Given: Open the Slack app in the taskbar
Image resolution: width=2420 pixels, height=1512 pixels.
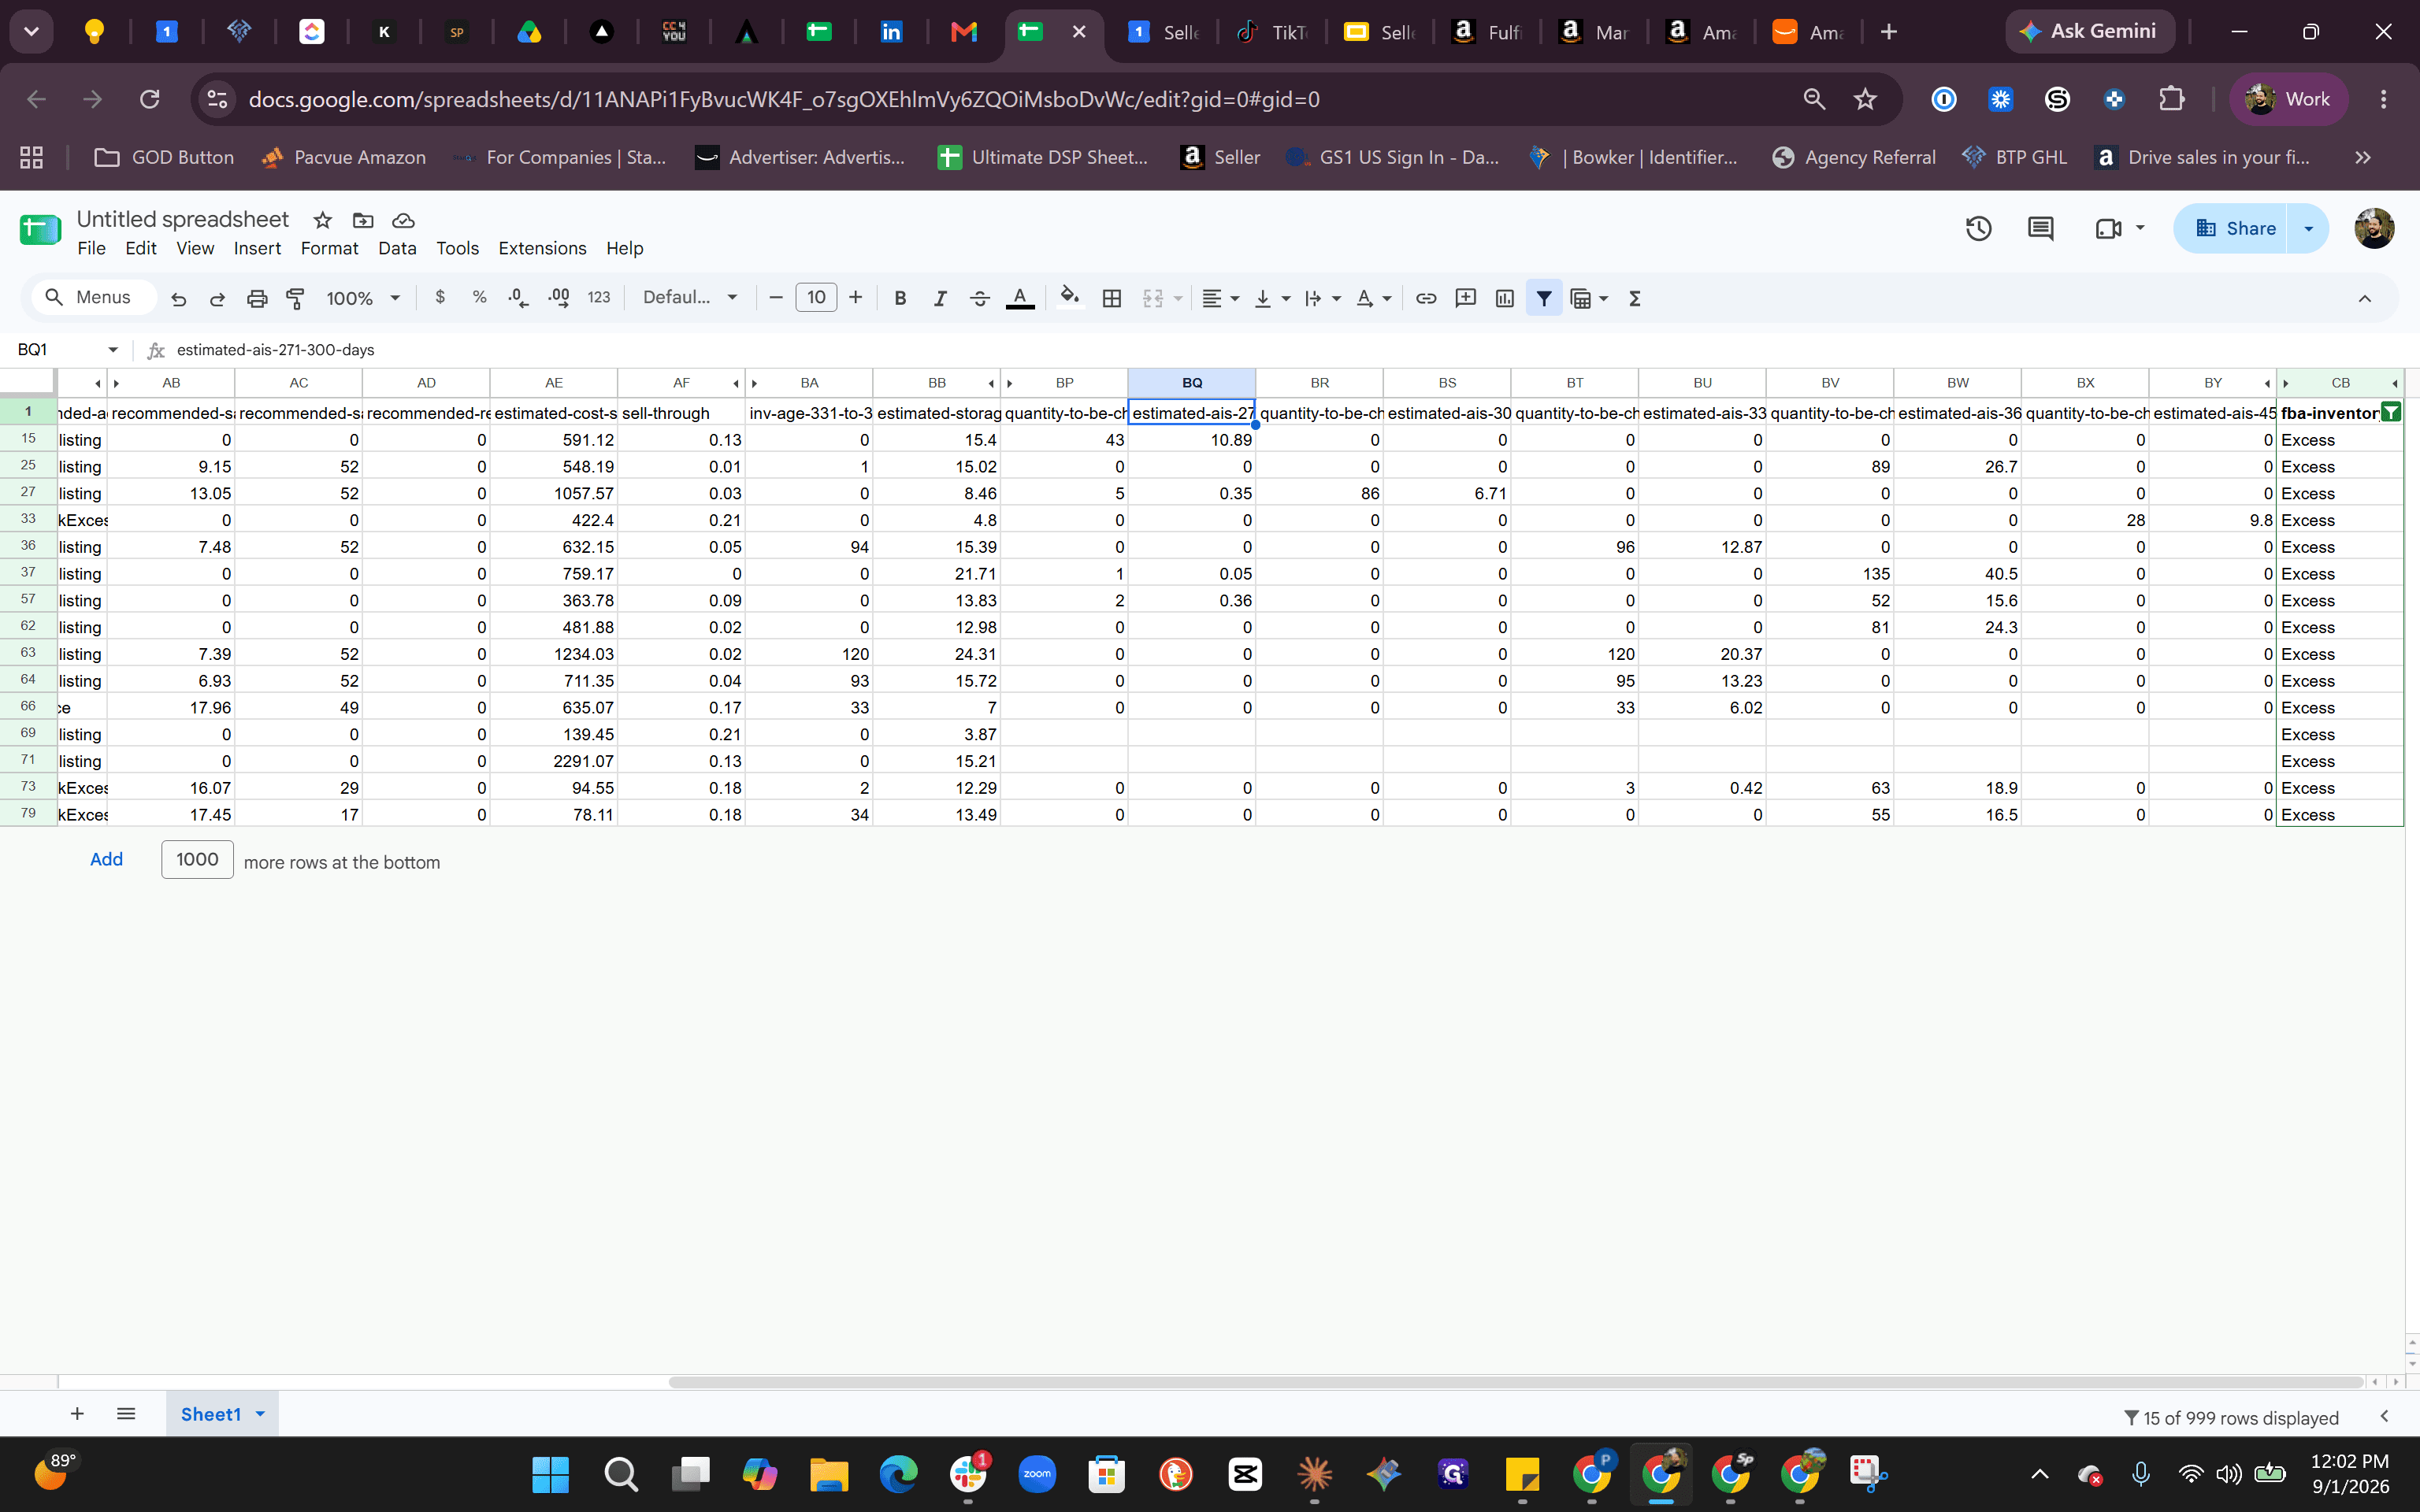Looking at the screenshot, I should point(967,1473).
